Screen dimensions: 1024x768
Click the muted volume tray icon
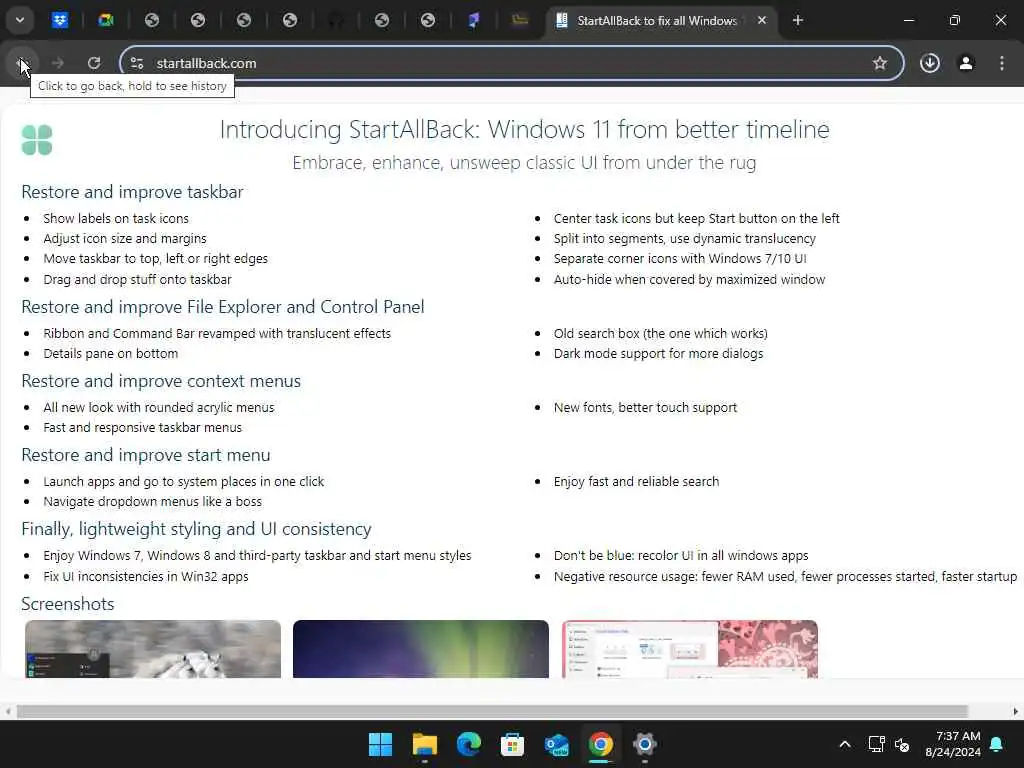pos(902,744)
